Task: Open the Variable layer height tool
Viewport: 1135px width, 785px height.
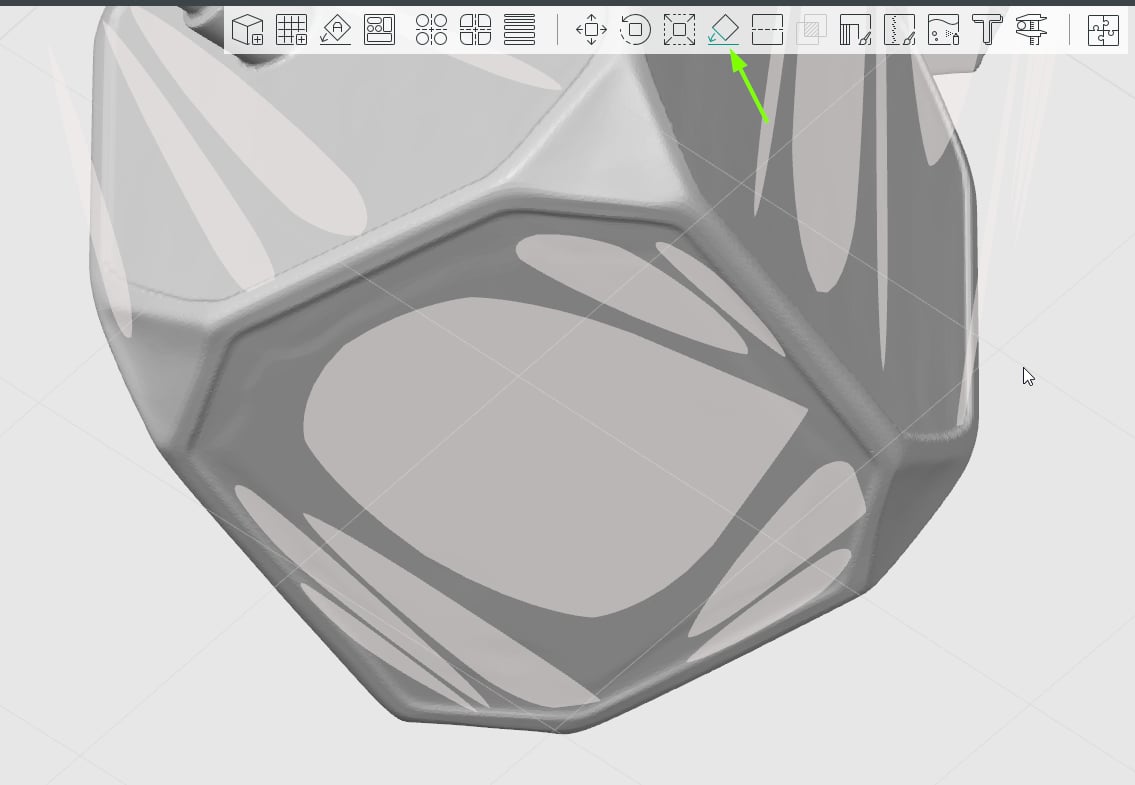Action: pyautogui.click(x=519, y=30)
